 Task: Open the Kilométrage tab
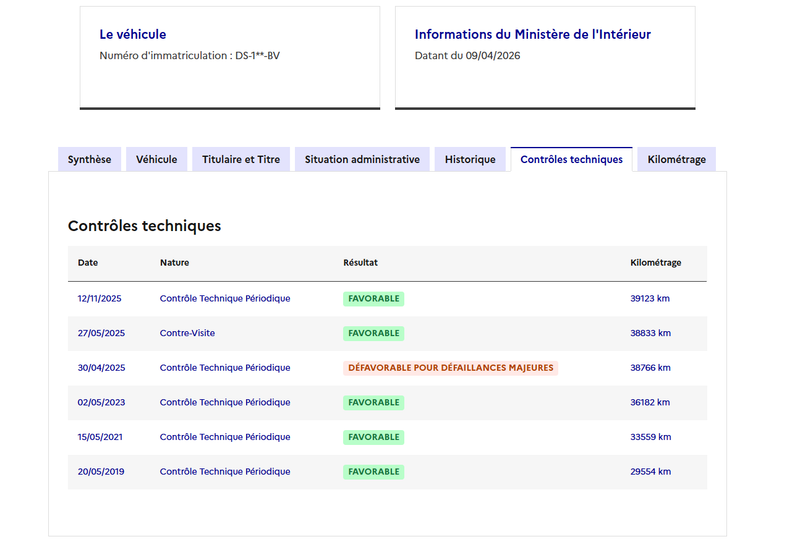click(x=677, y=160)
